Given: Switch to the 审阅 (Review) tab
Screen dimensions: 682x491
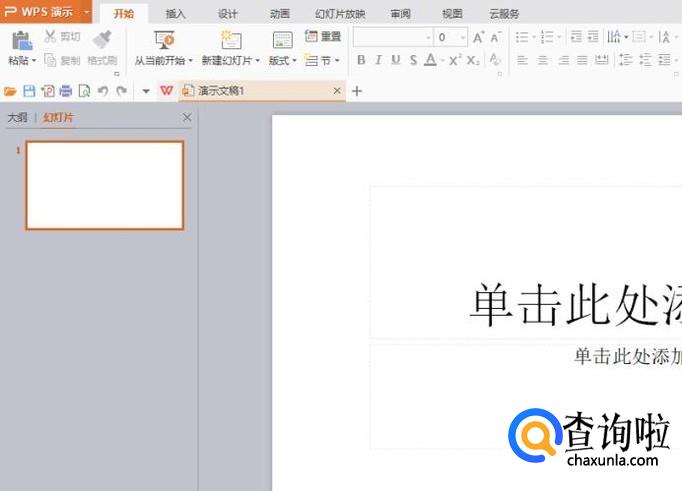Looking at the screenshot, I should pyautogui.click(x=401, y=14).
